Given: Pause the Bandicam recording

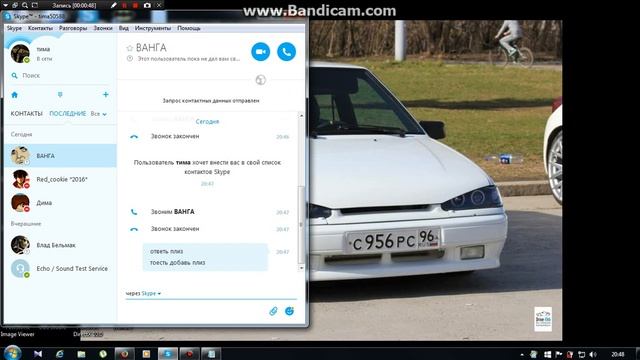Looking at the screenshot, I should [x=124, y=5].
